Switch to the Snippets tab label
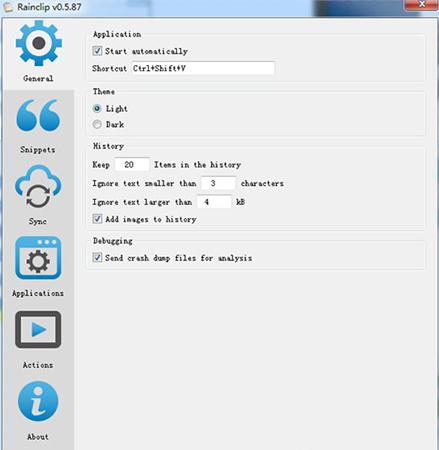Image resolution: width=439 pixels, height=450 pixels. (38, 149)
